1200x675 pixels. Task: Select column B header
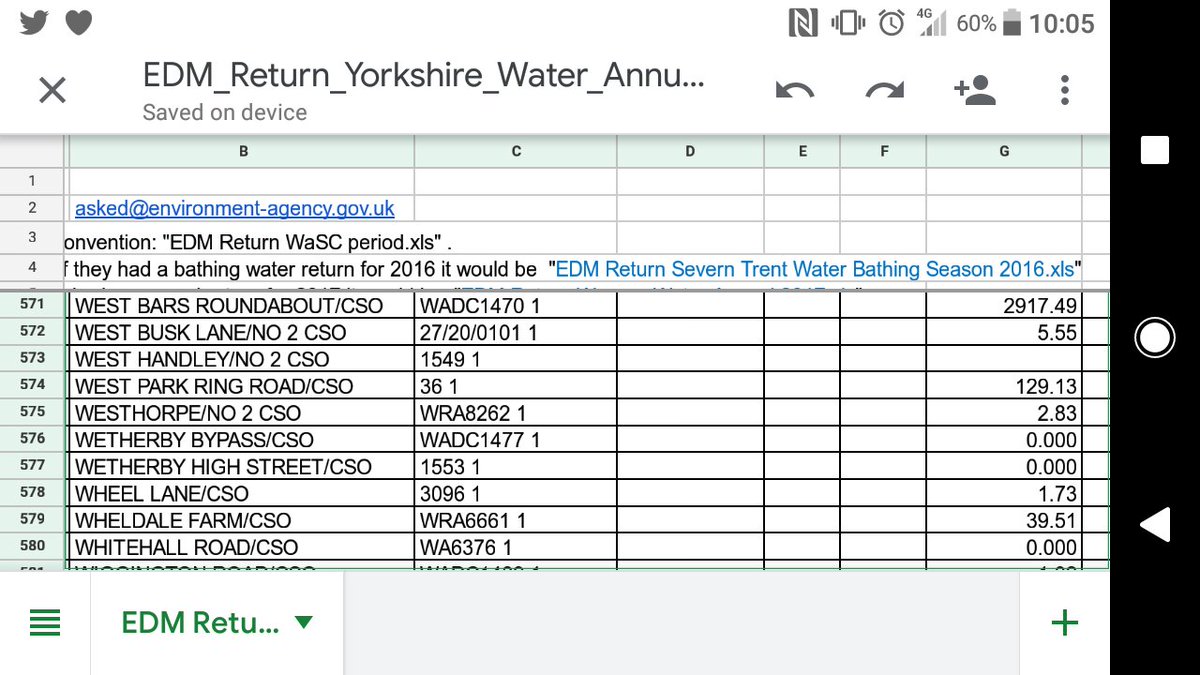241,152
